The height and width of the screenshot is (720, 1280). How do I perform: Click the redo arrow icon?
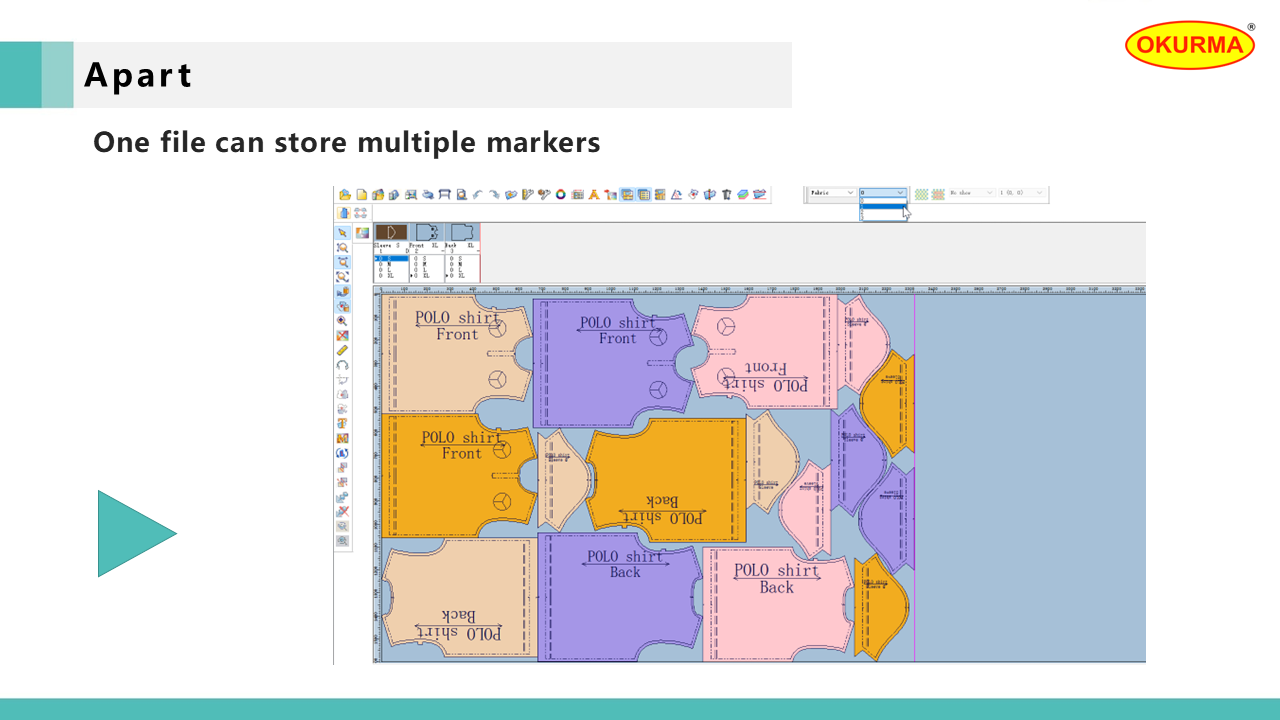[x=494, y=194]
